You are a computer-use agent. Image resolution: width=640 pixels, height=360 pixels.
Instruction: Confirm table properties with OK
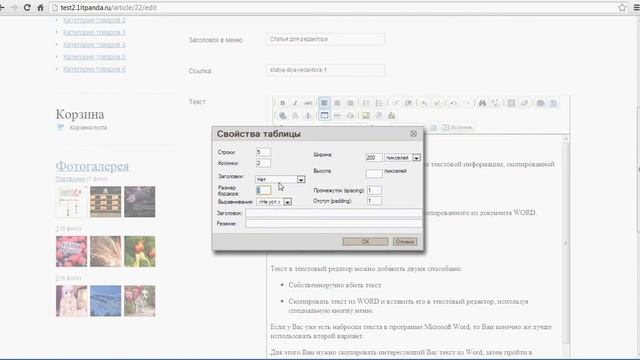pyautogui.click(x=365, y=242)
